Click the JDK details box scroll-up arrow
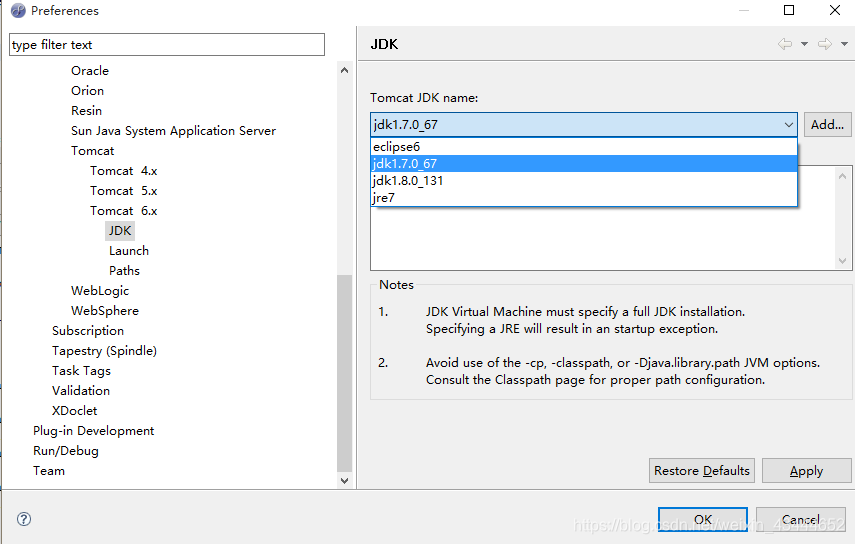855x544 pixels. pos(842,176)
